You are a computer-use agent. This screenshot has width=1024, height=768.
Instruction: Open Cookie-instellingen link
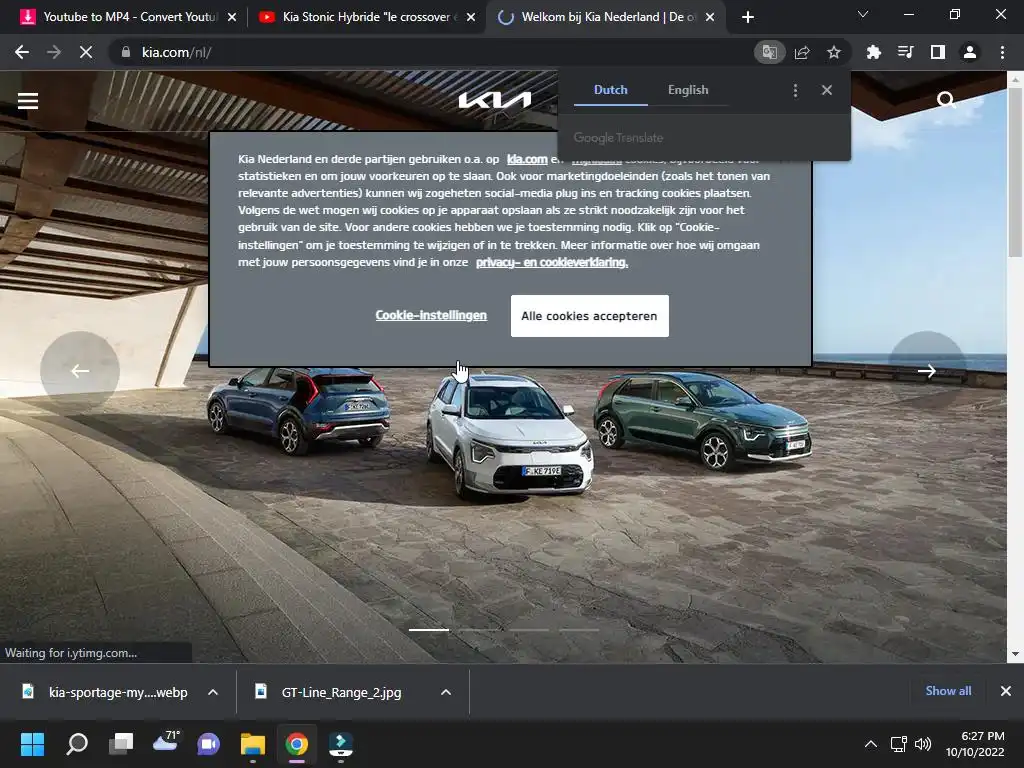tap(431, 315)
